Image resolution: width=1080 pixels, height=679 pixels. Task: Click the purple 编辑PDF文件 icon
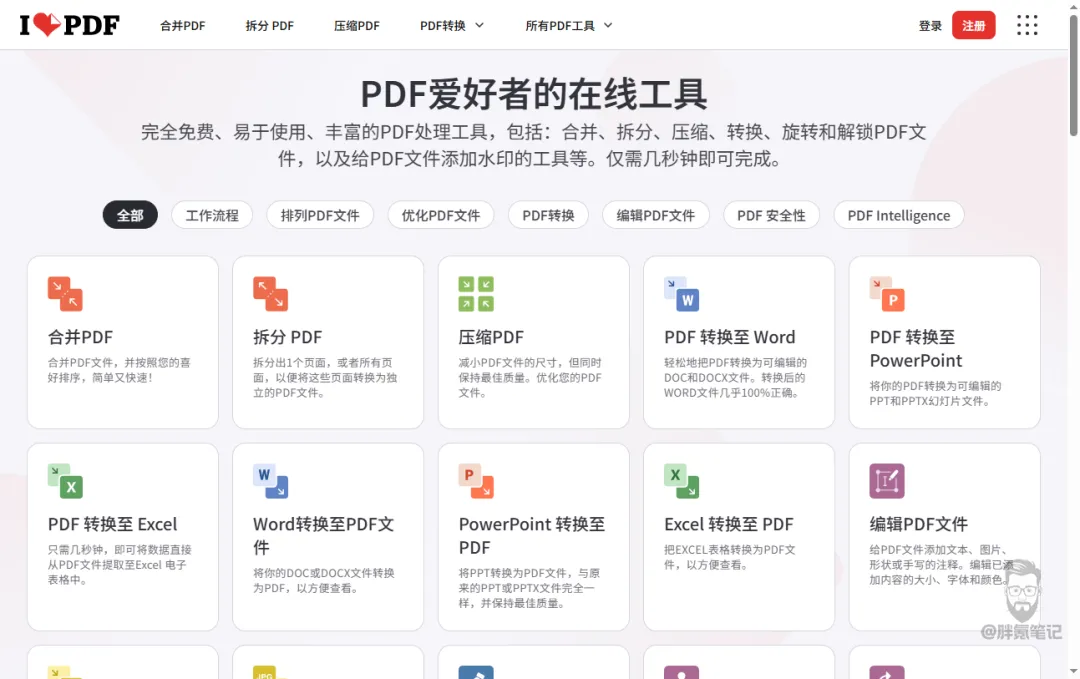[x=887, y=481]
